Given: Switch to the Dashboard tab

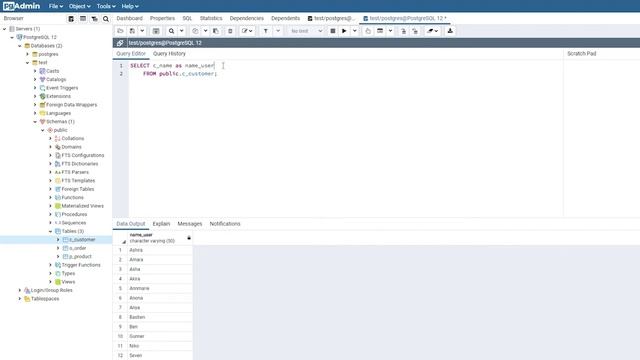Looking at the screenshot, I should pos(129,18).
